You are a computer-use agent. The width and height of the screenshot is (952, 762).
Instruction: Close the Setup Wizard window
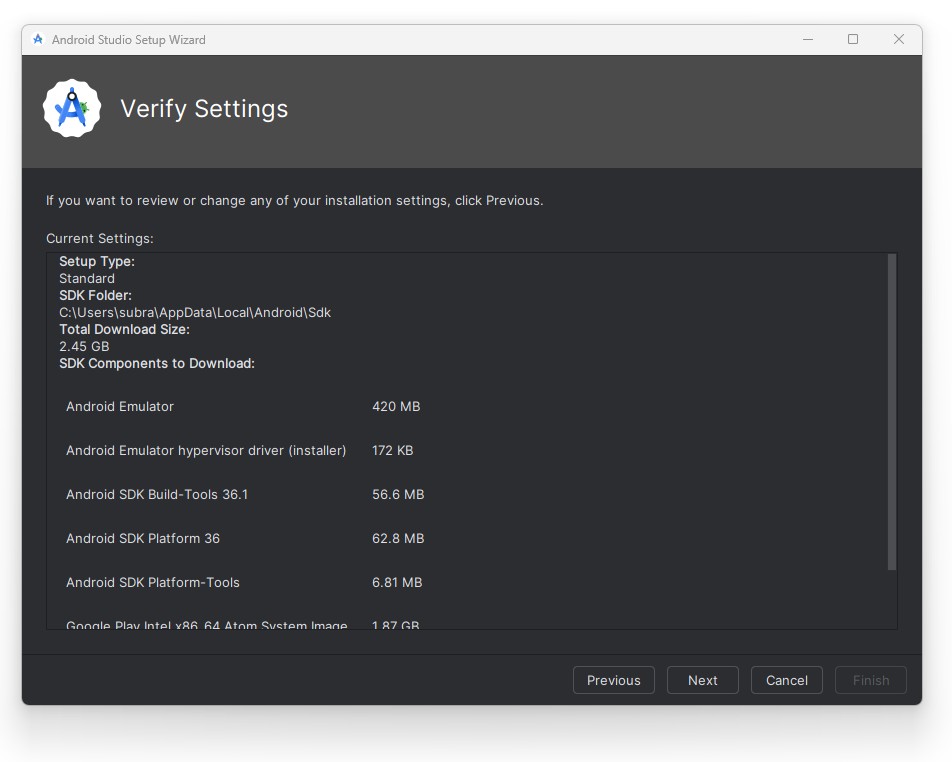pyautogui.click(x=899, y=40)
